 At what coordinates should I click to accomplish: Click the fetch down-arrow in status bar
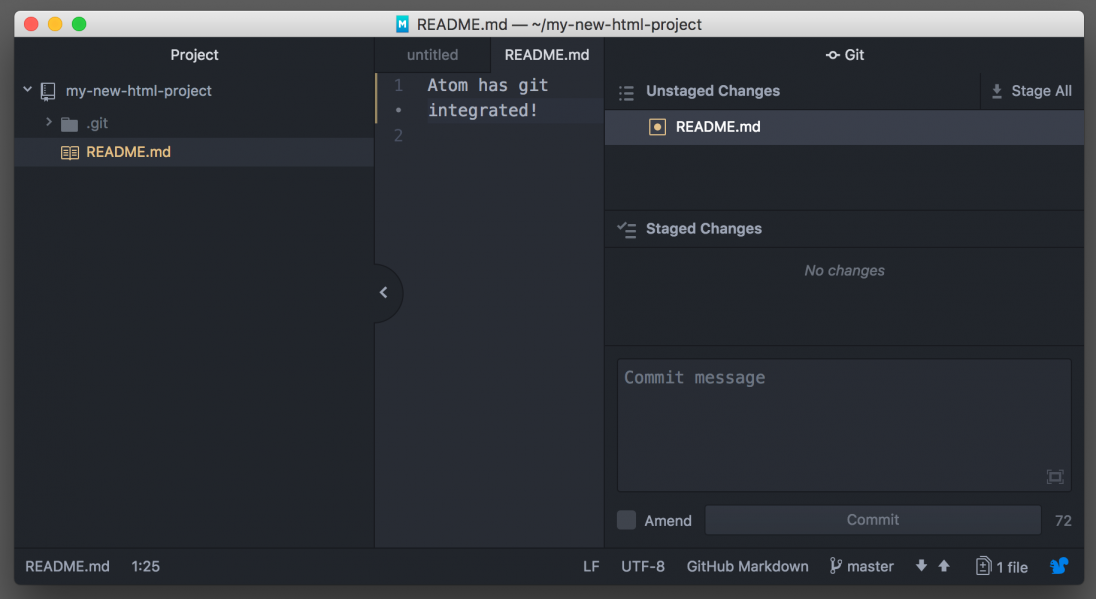[x=921, y=566]
